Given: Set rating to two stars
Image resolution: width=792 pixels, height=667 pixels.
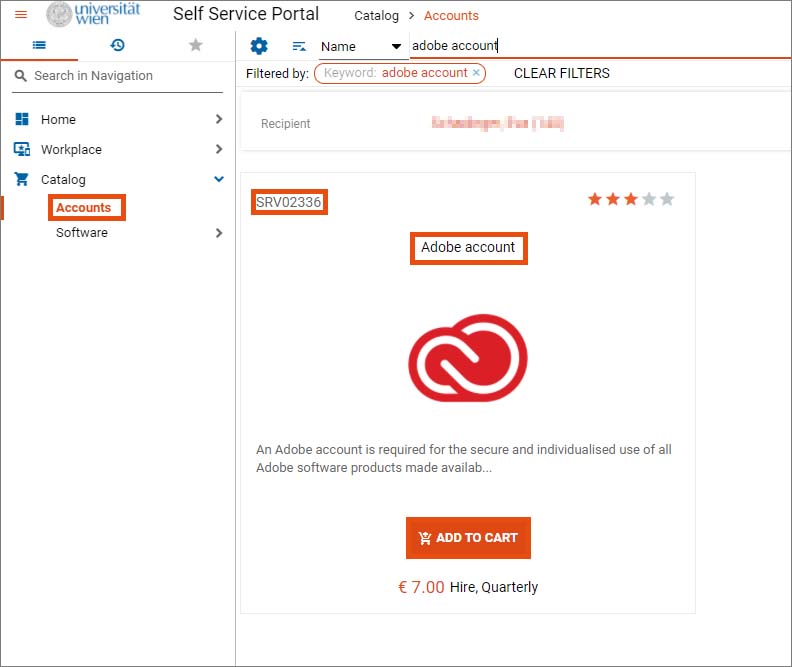Looking at the screenshot, I should click(x=613, y=199).
